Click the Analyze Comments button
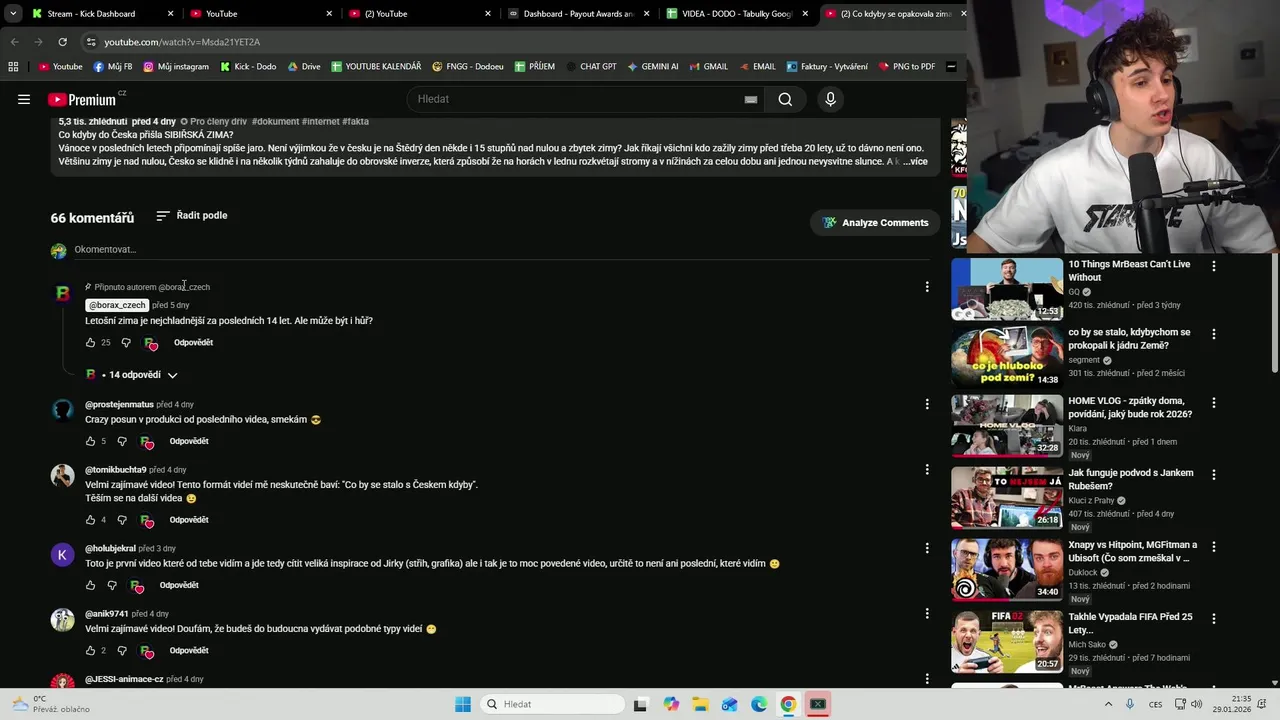The width and height of the screenshot is (1280, 720). point(875,223)
